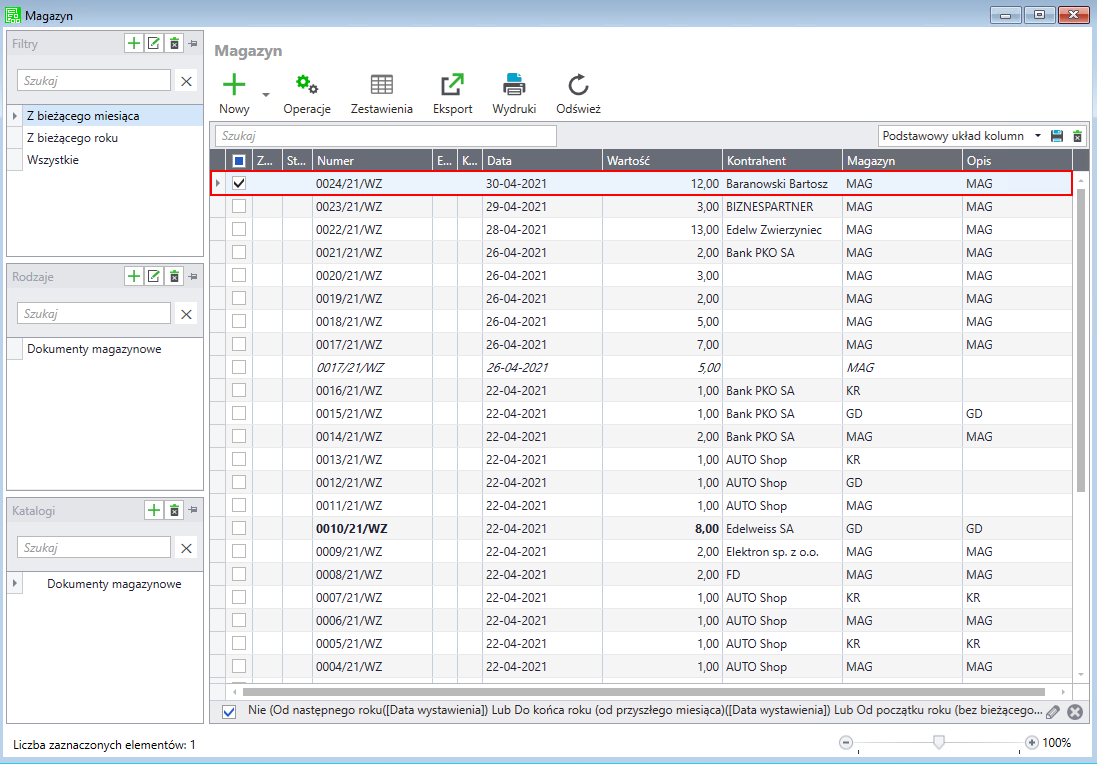
Task: Click the green Nowy plus icon
Action: pos(233,85)
